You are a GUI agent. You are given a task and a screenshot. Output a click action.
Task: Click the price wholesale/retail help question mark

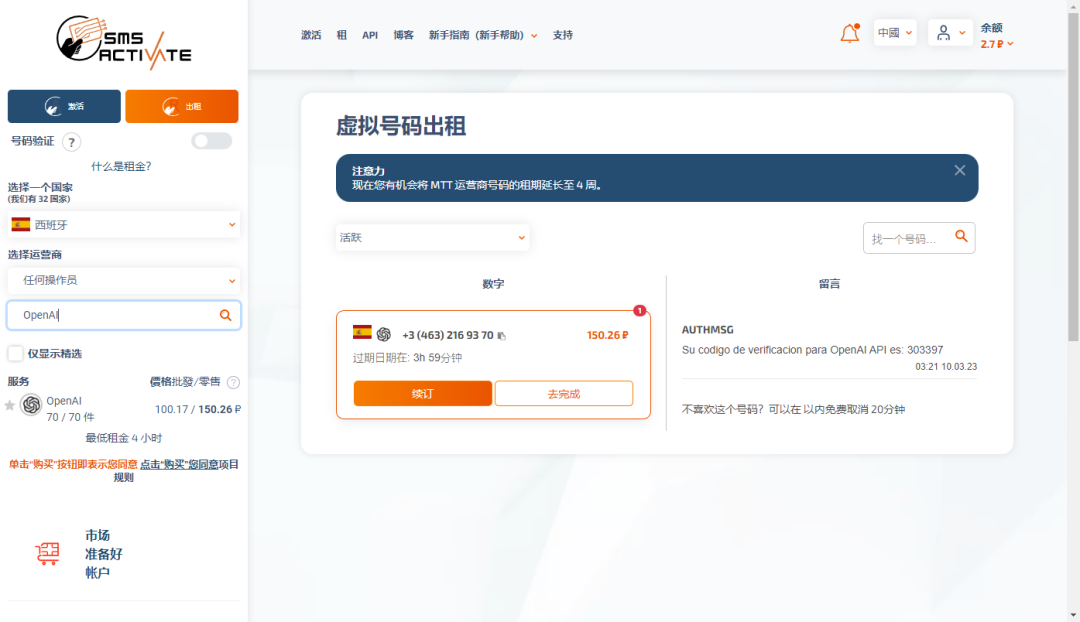pos(232,382)
